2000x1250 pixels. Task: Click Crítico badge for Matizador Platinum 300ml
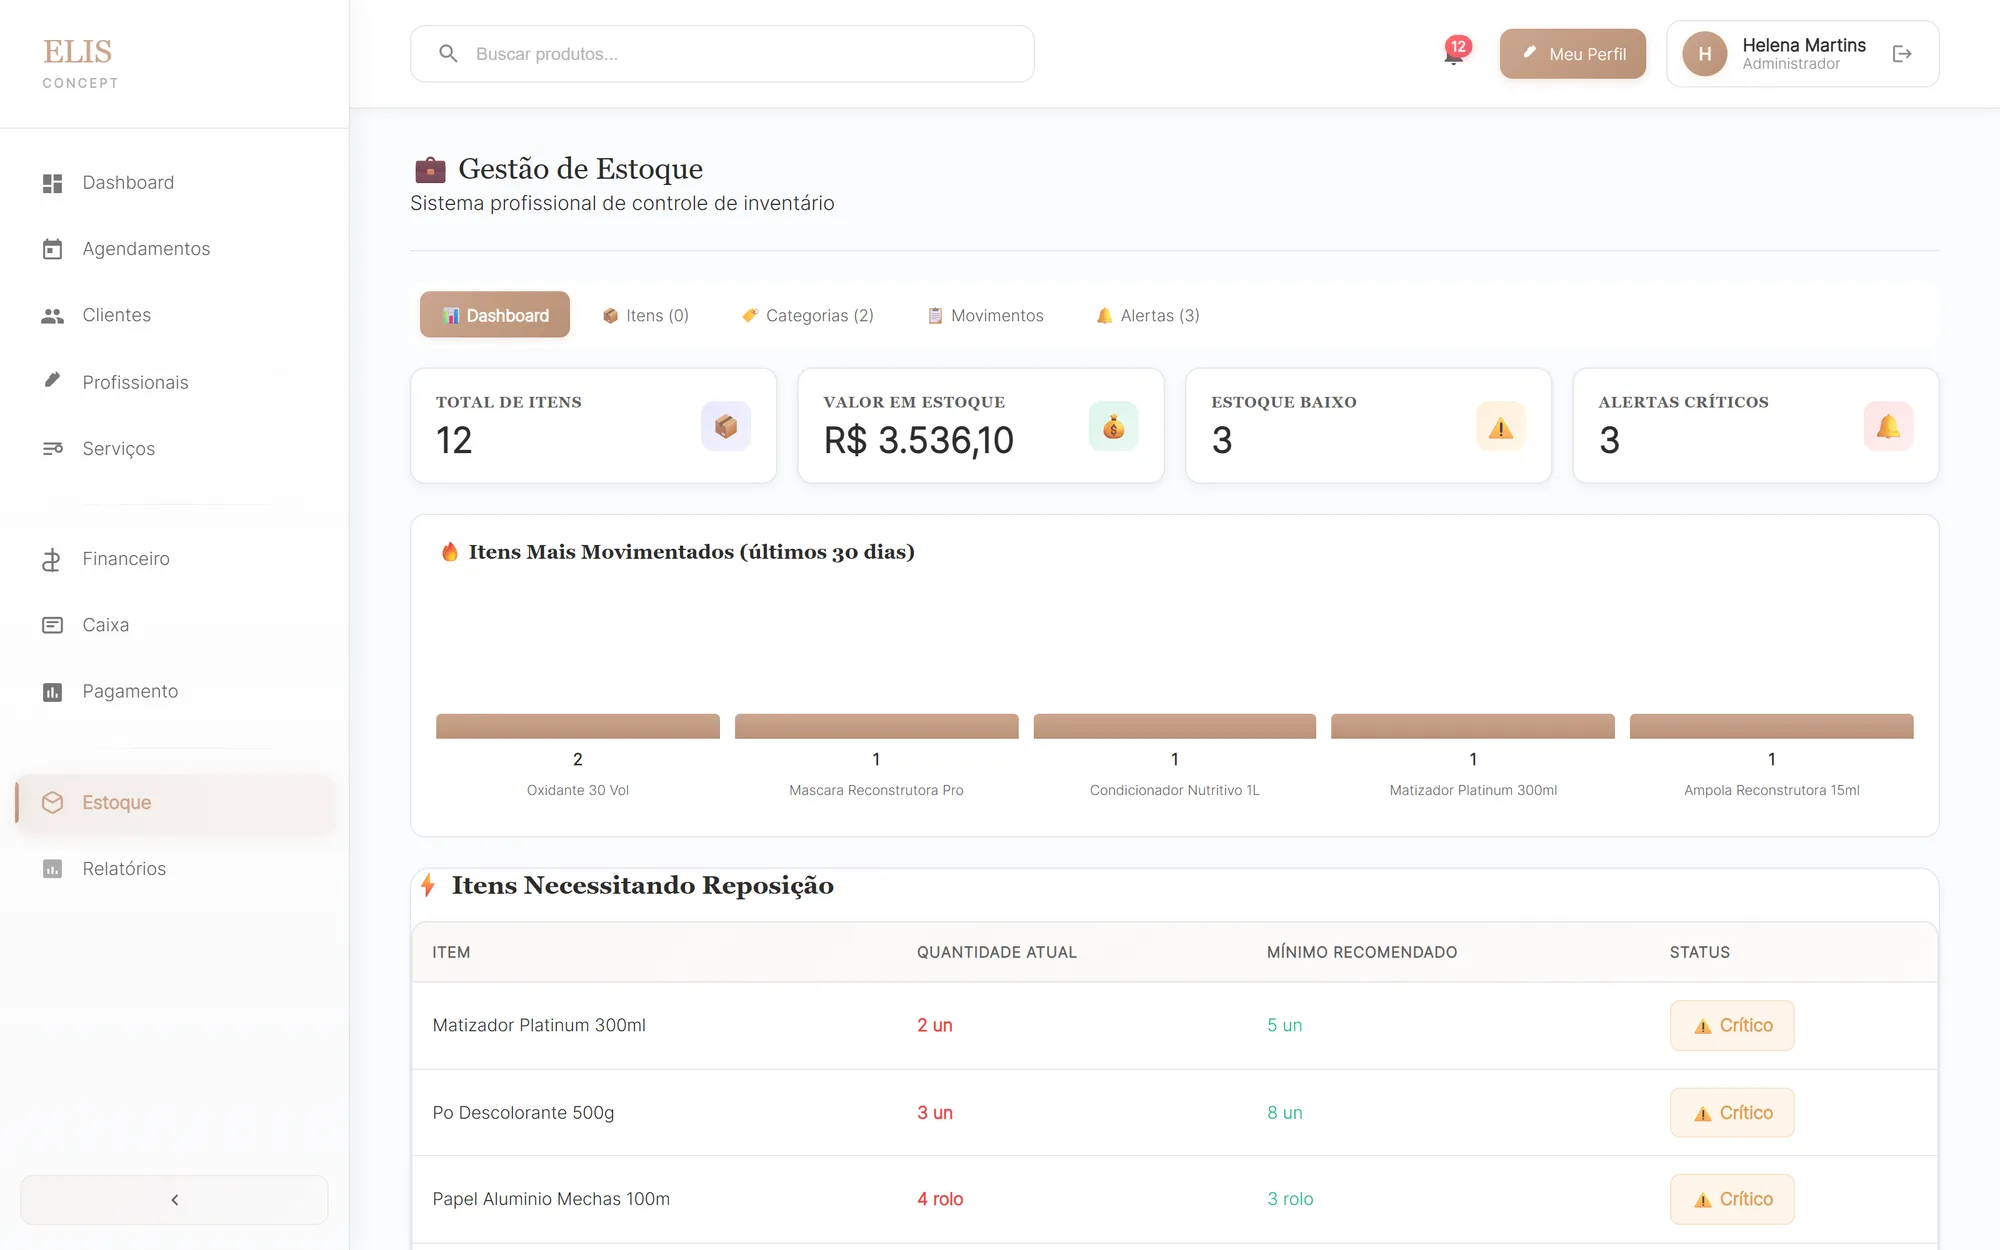[1732, 1026]
